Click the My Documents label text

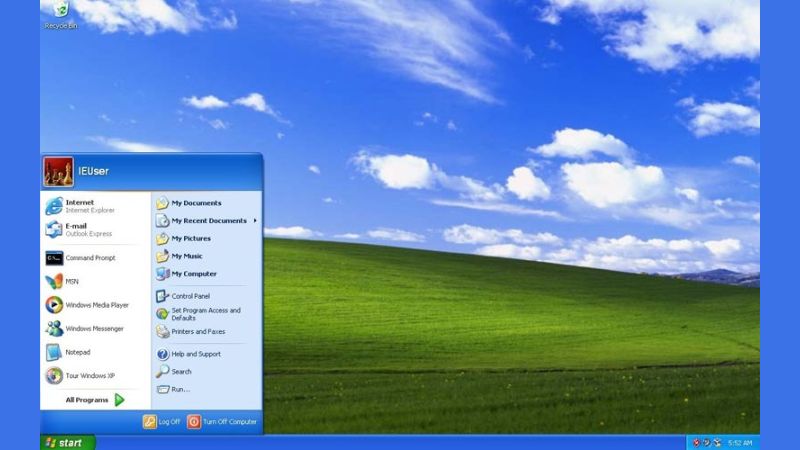click(x=196, y=203)
